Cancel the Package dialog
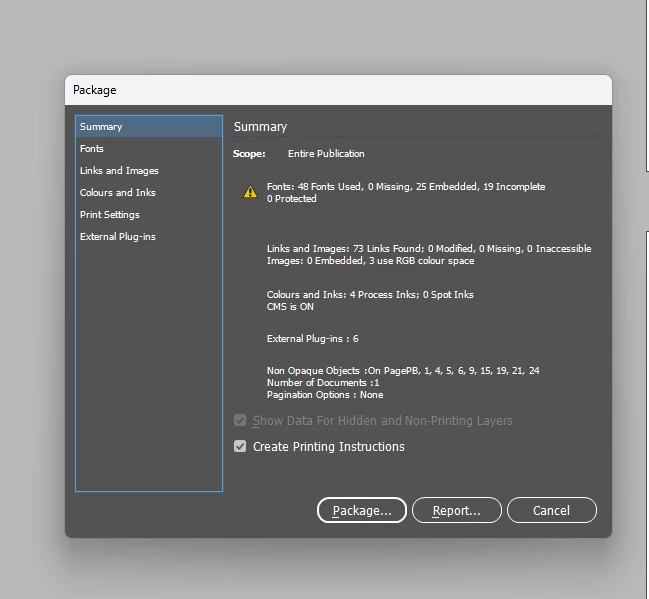649x599 pixels. pos(552,510)
